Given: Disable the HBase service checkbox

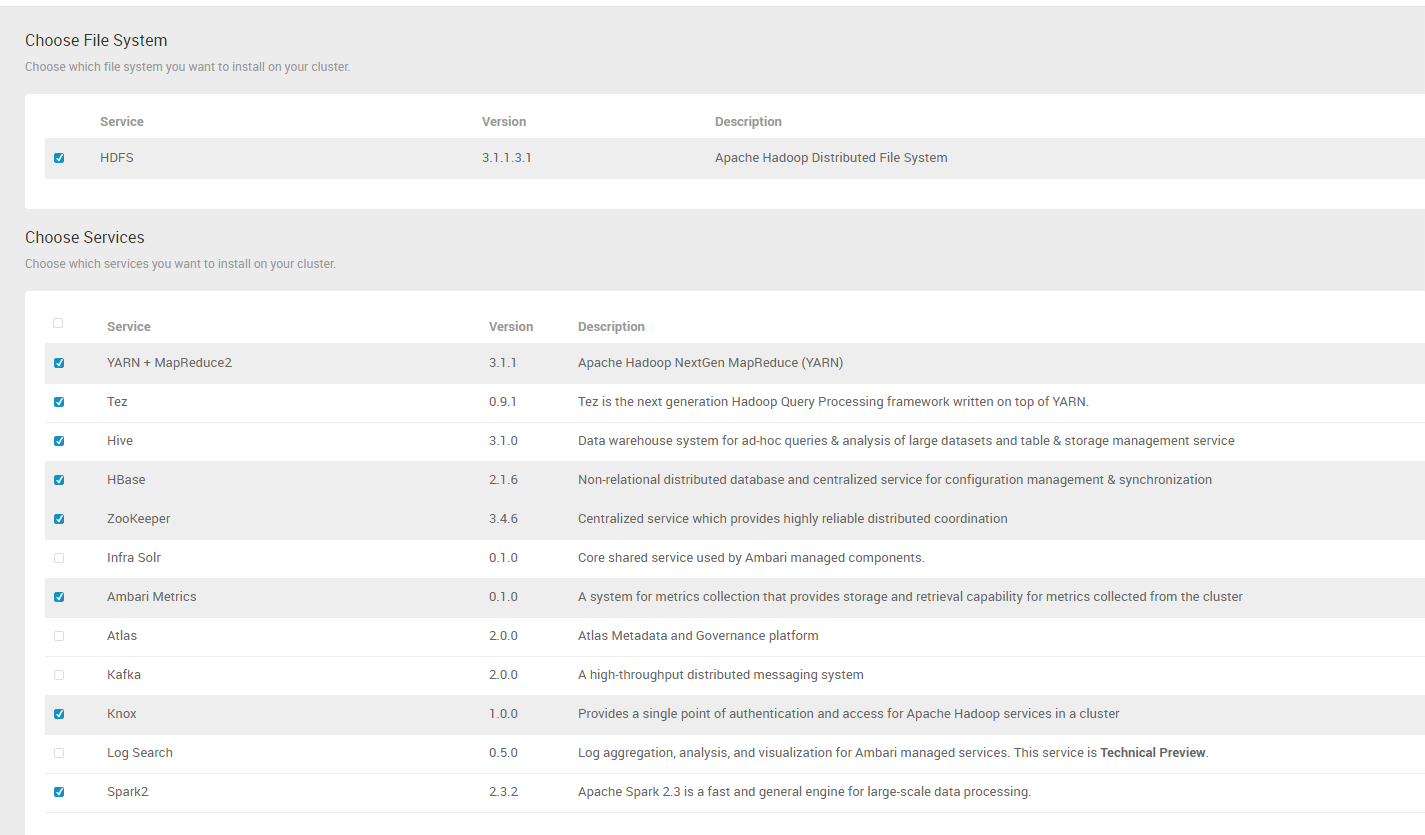Looking at the screenshot, I should pos(59,480).
